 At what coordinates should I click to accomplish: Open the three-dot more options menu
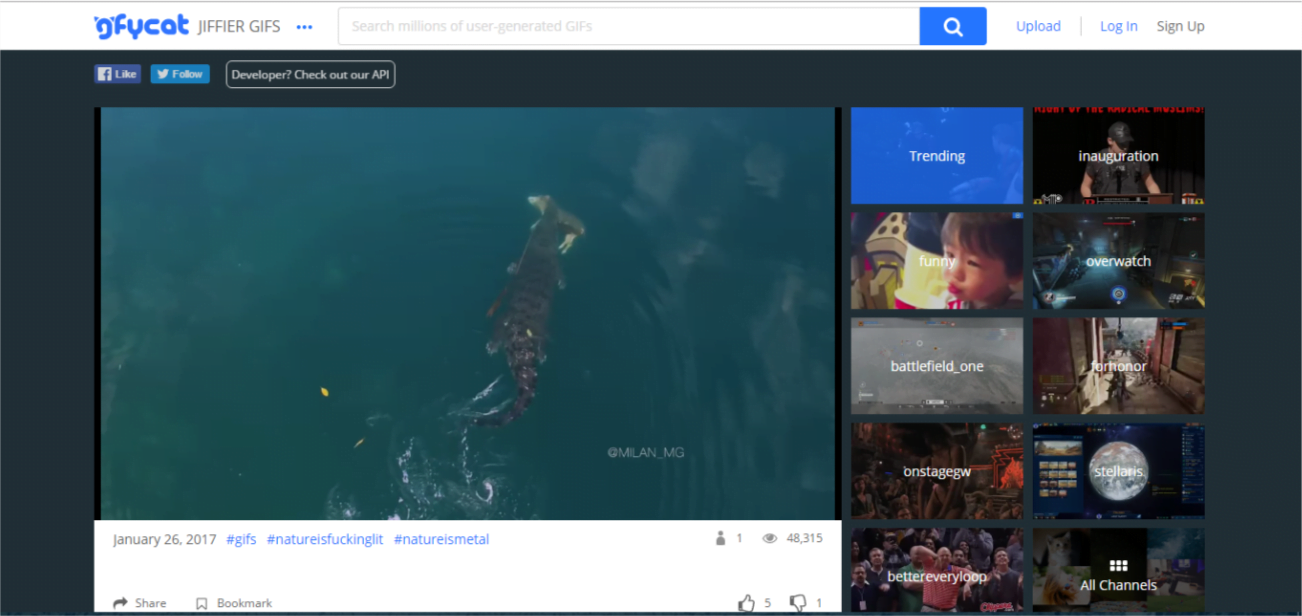click(304, 27)
